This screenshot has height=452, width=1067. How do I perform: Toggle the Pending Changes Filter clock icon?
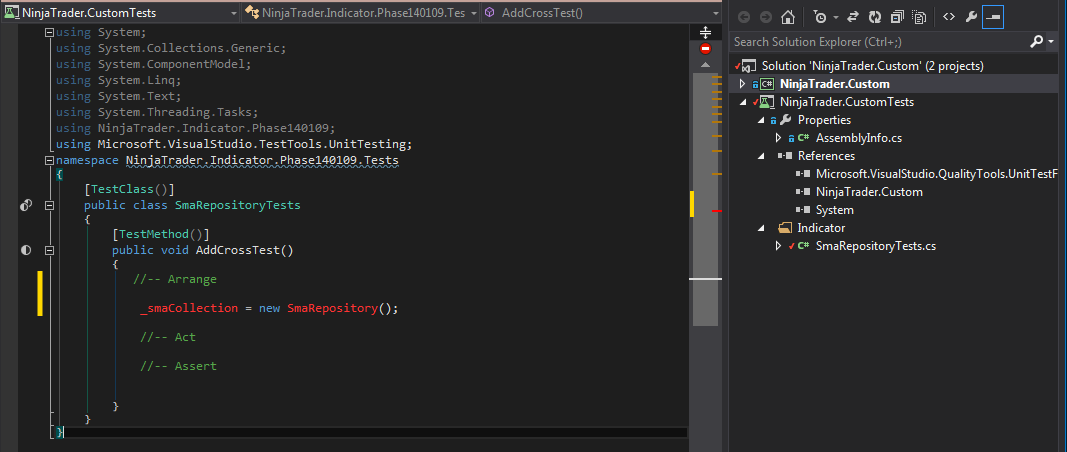[820, 17]
